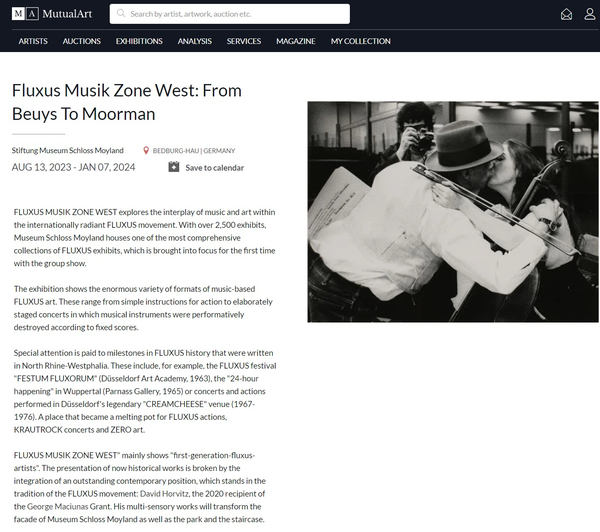
Task: Open the Auctions menu
Action: point(82,41)
